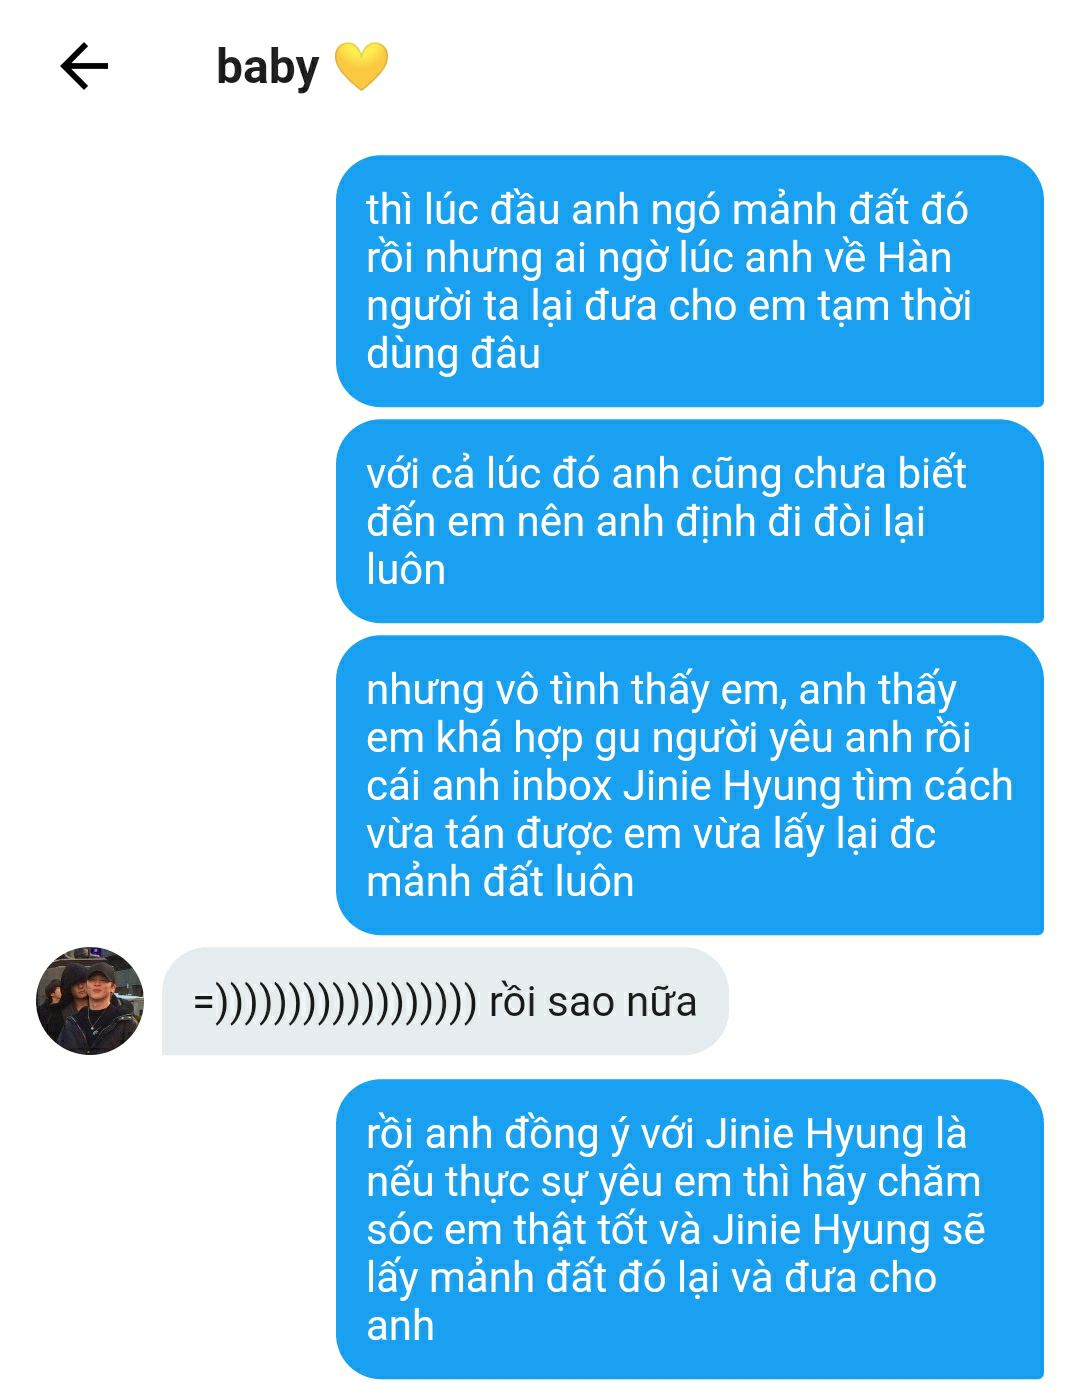Viewport: 1080px width, 1387px height.
Task: Open the 'baby' conversation title
Action: (x=267, y=67)
